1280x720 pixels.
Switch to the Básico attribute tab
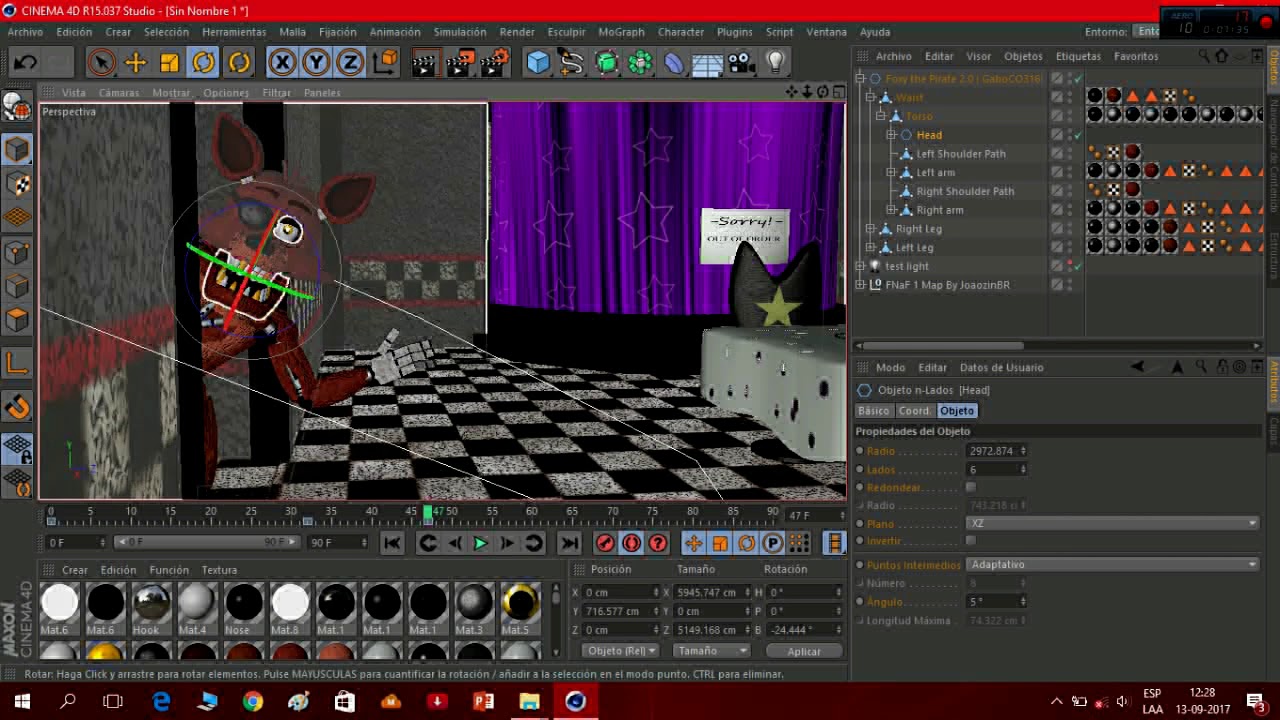873,411
